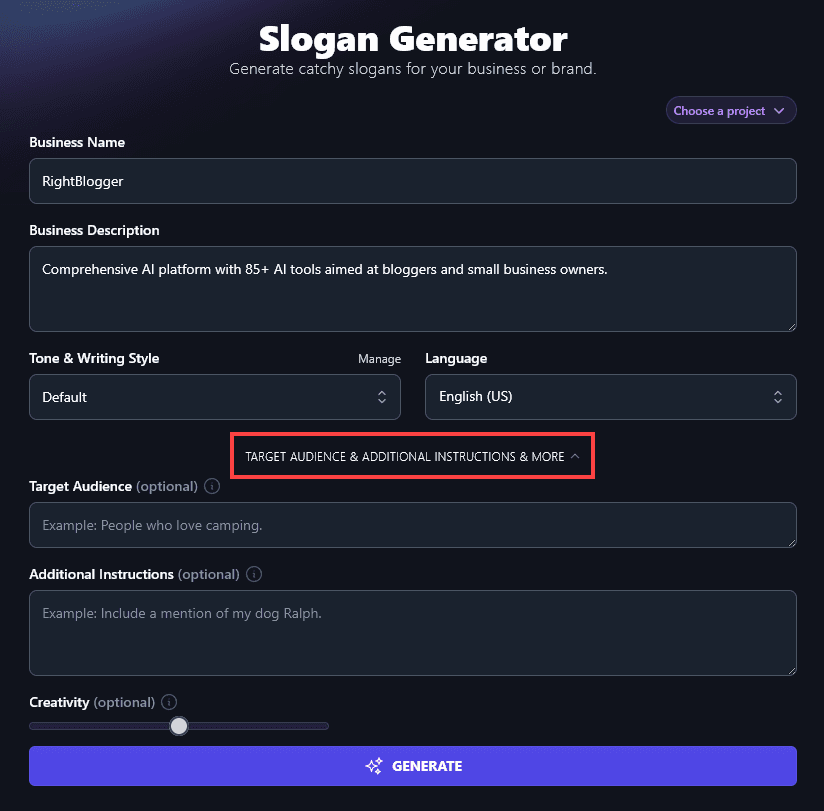
Task: Click the Additional Instructions info icon
Action: [253, 574]
